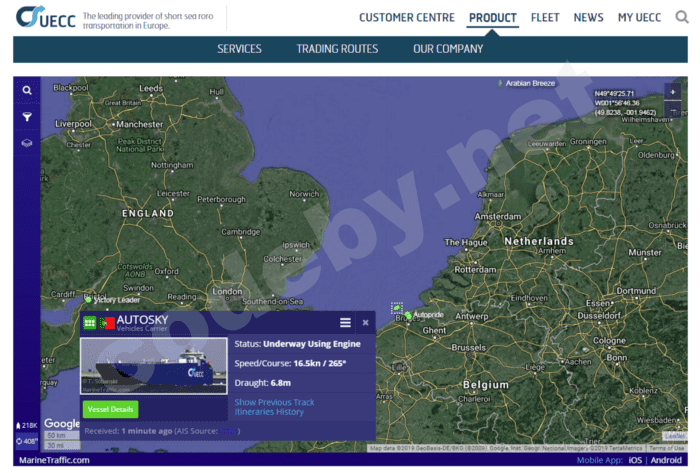The height and width of the screenshot is (473, 700).
Task: Click the 'Amsterdam' map label
Action: point(498,216)
